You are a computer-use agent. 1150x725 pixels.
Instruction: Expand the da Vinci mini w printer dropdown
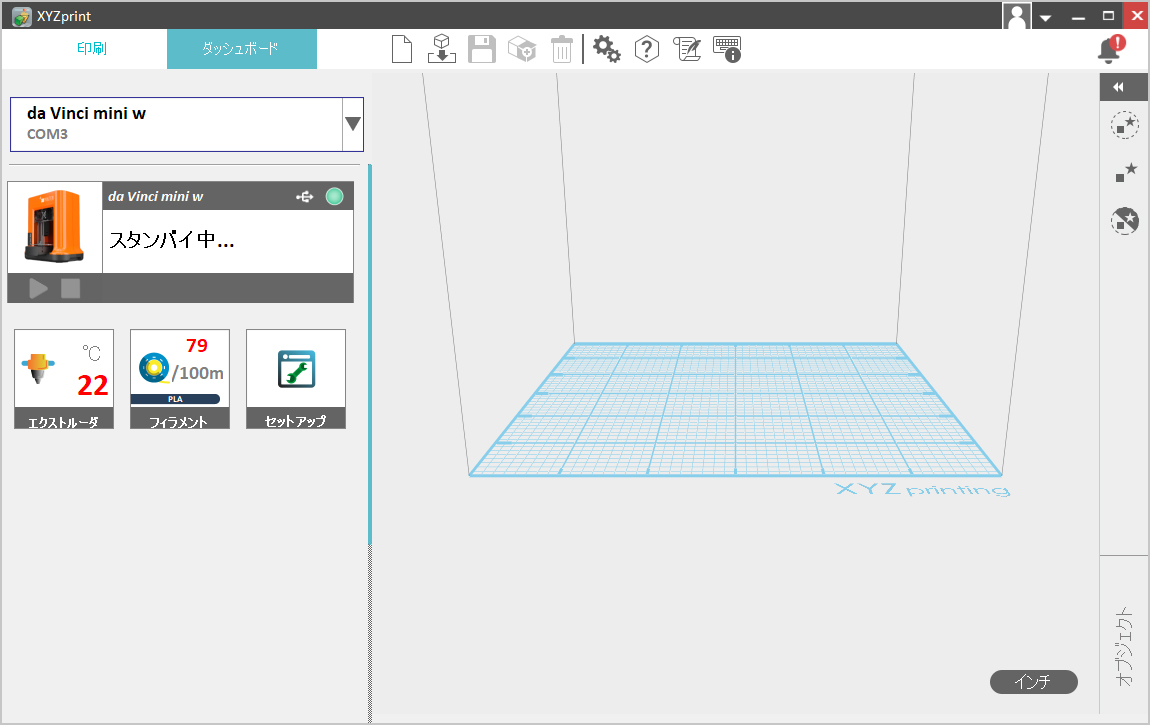[x=352, y=124]
